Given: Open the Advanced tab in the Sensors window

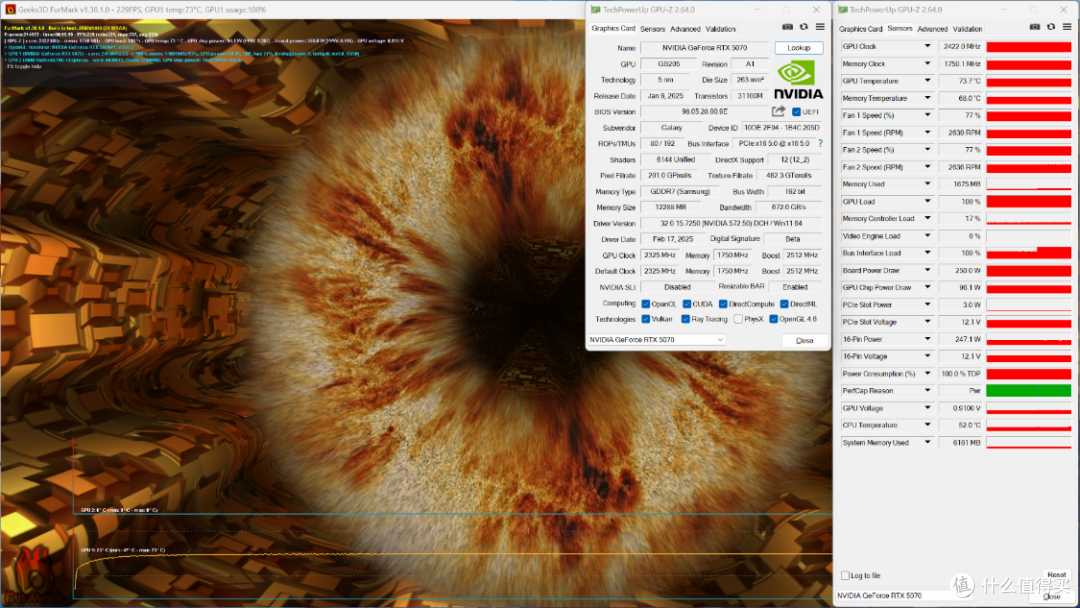Looking at the screenshot, I should pos(932,28).
